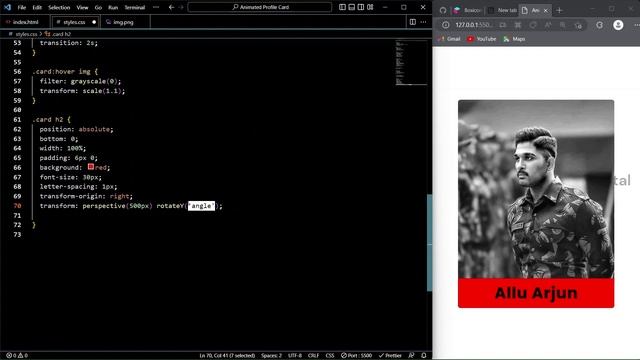The width and height of the screenshot is (640, 360).
Task: Click "transform: scale(1.1);" code line
Action: click(82, 91)
